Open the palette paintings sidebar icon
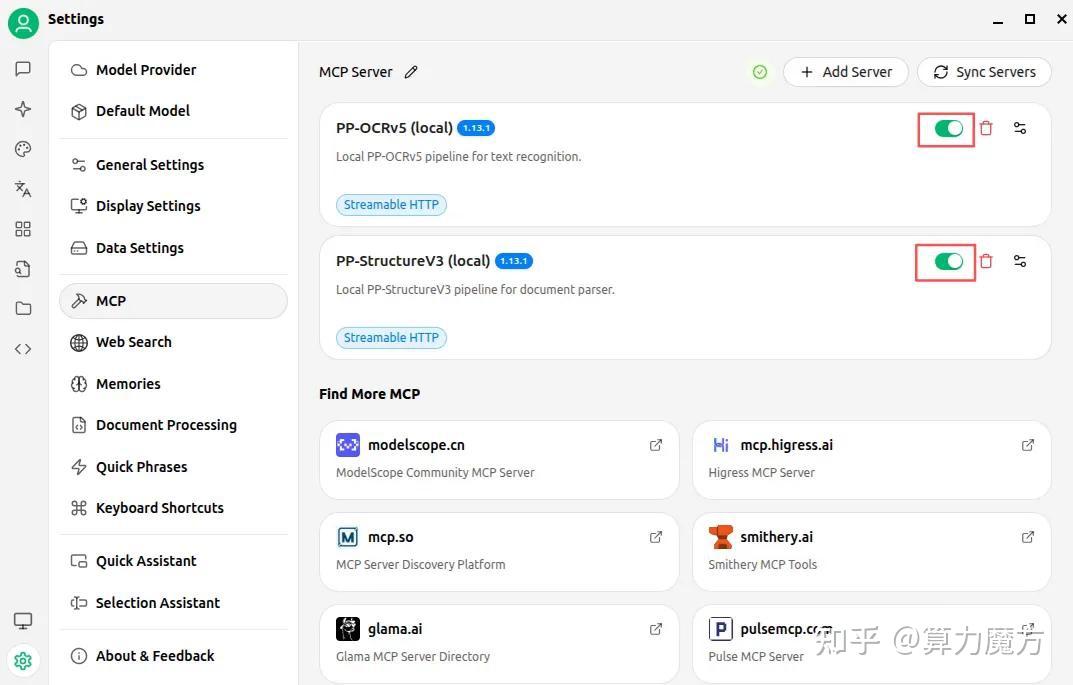 [23, 149]
